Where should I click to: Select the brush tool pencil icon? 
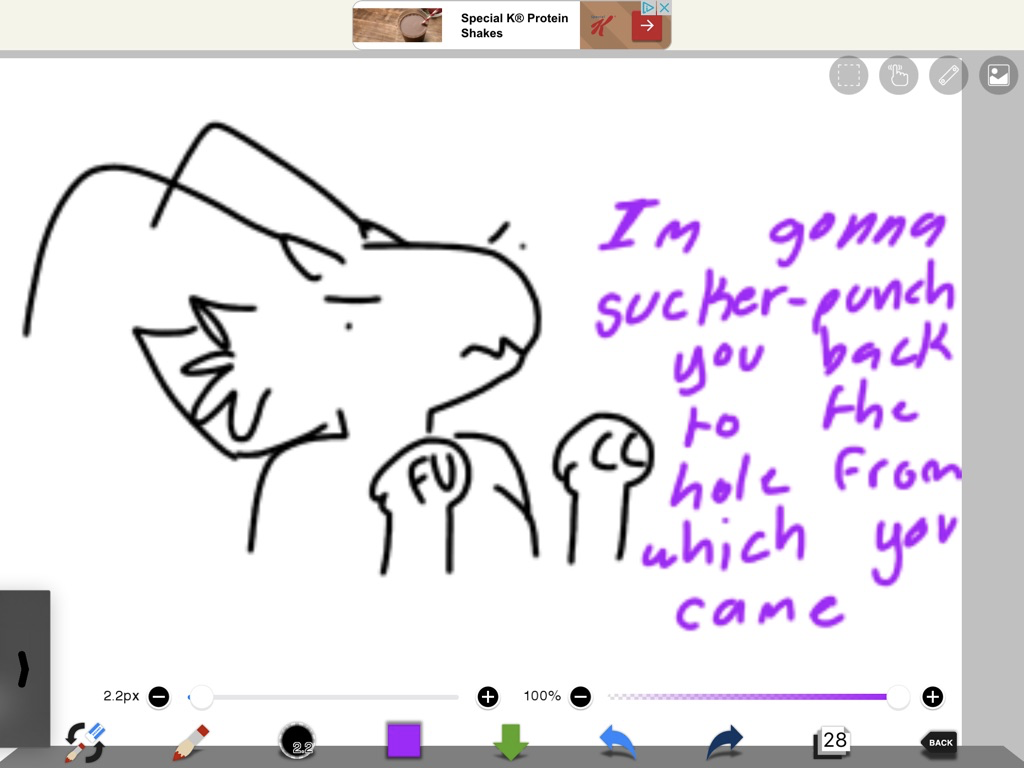pyautogui.click(x=190, y=743)
